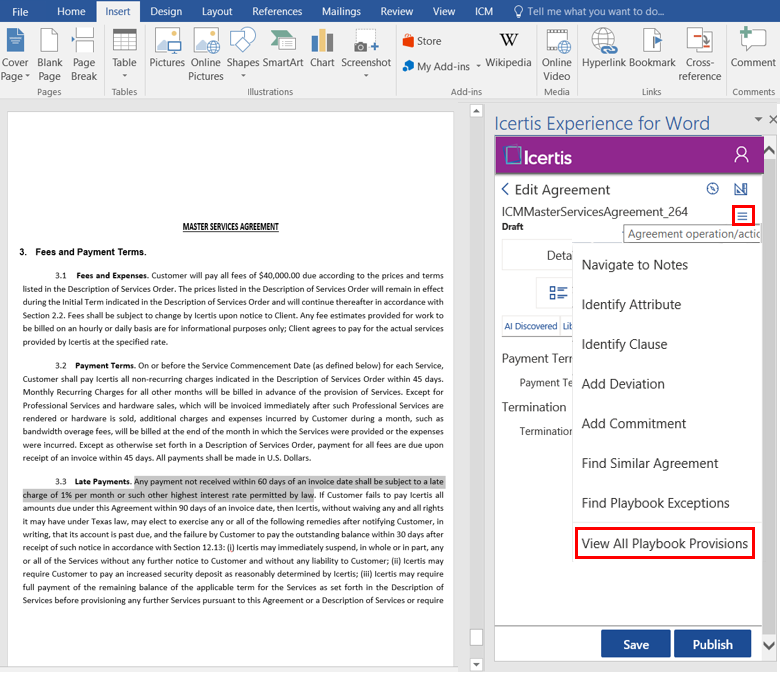Select View All Playbook Provisions

(664, 543)
